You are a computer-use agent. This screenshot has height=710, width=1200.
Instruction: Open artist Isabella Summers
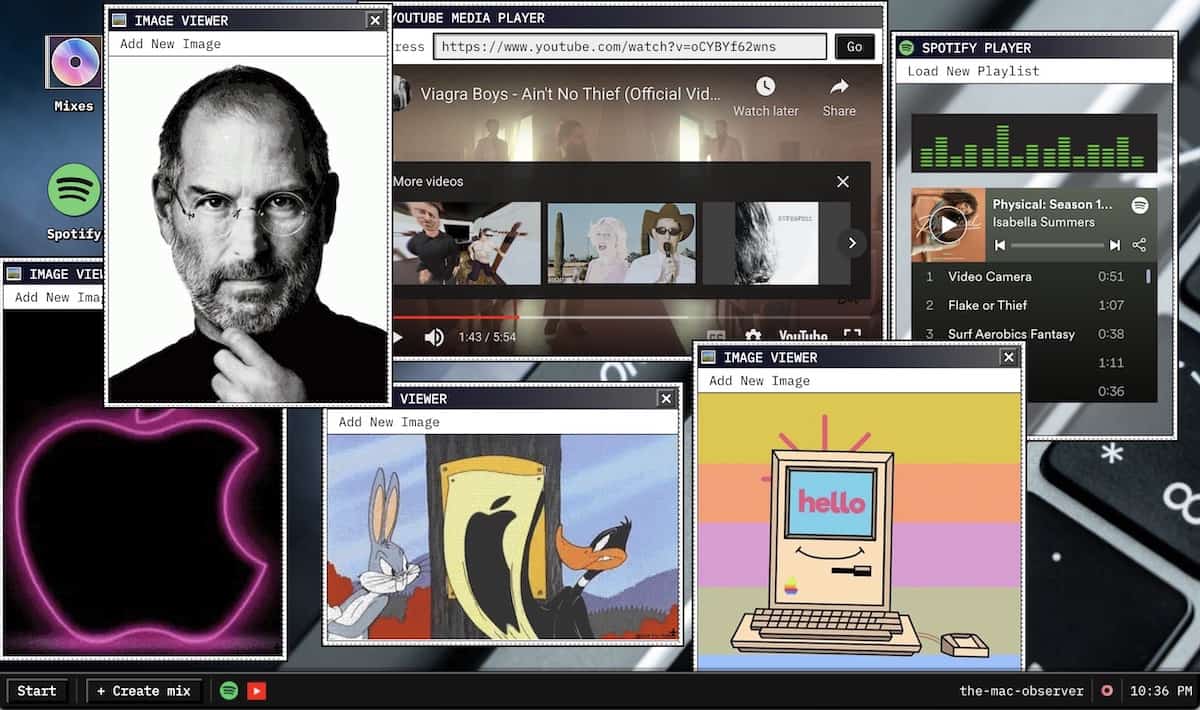pos(1043,222)
